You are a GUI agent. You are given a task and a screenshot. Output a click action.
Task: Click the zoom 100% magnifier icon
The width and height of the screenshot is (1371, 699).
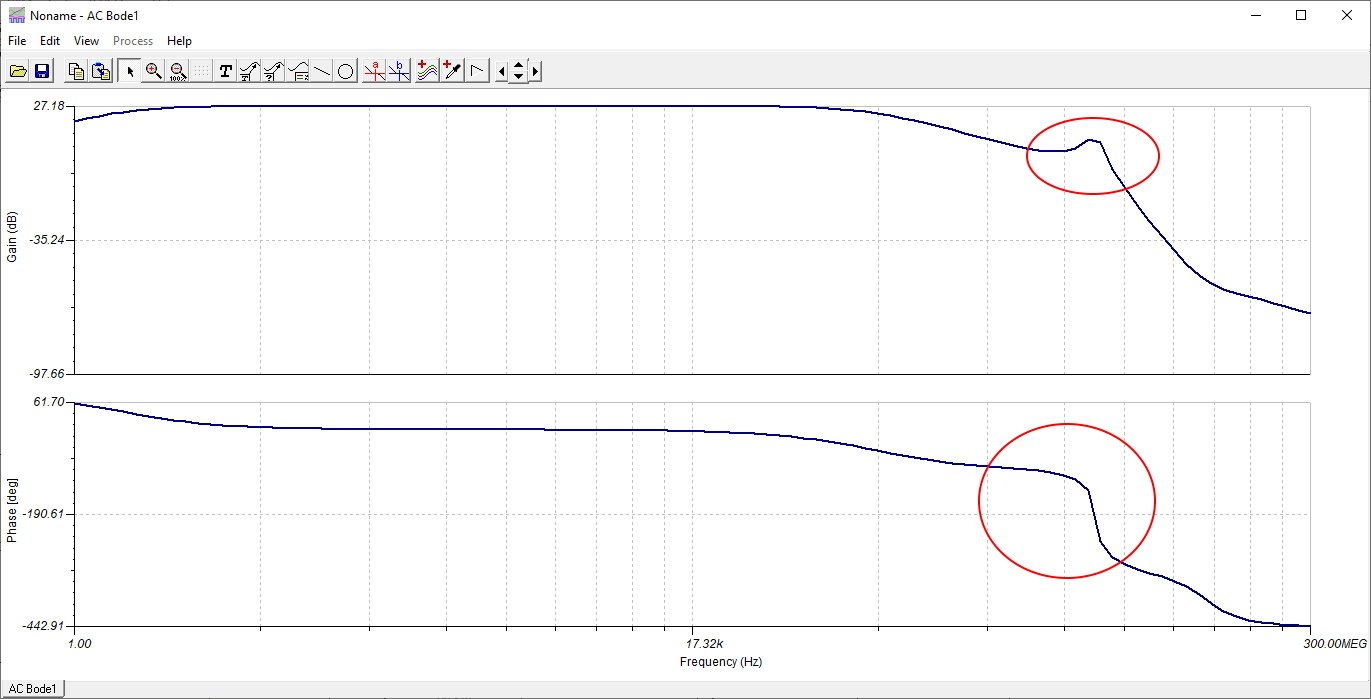(178, 71)
